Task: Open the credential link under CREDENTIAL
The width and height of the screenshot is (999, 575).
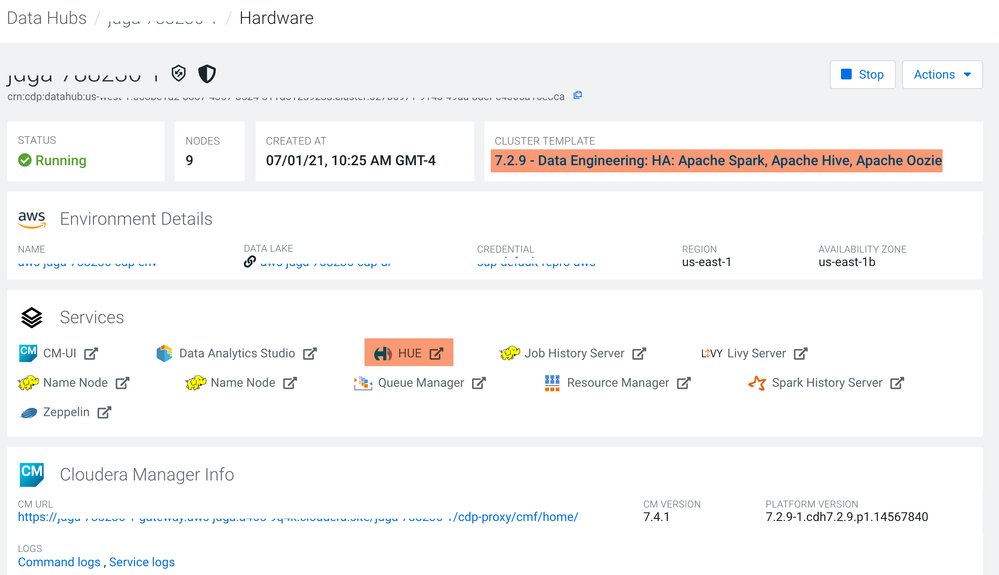Action: (536, 262)
